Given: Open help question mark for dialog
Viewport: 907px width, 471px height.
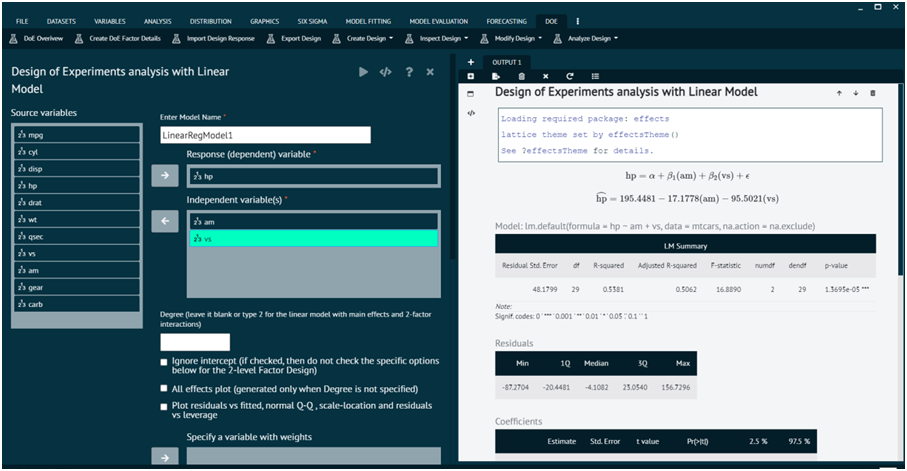Looking at the screenshot, I should 409,72.
